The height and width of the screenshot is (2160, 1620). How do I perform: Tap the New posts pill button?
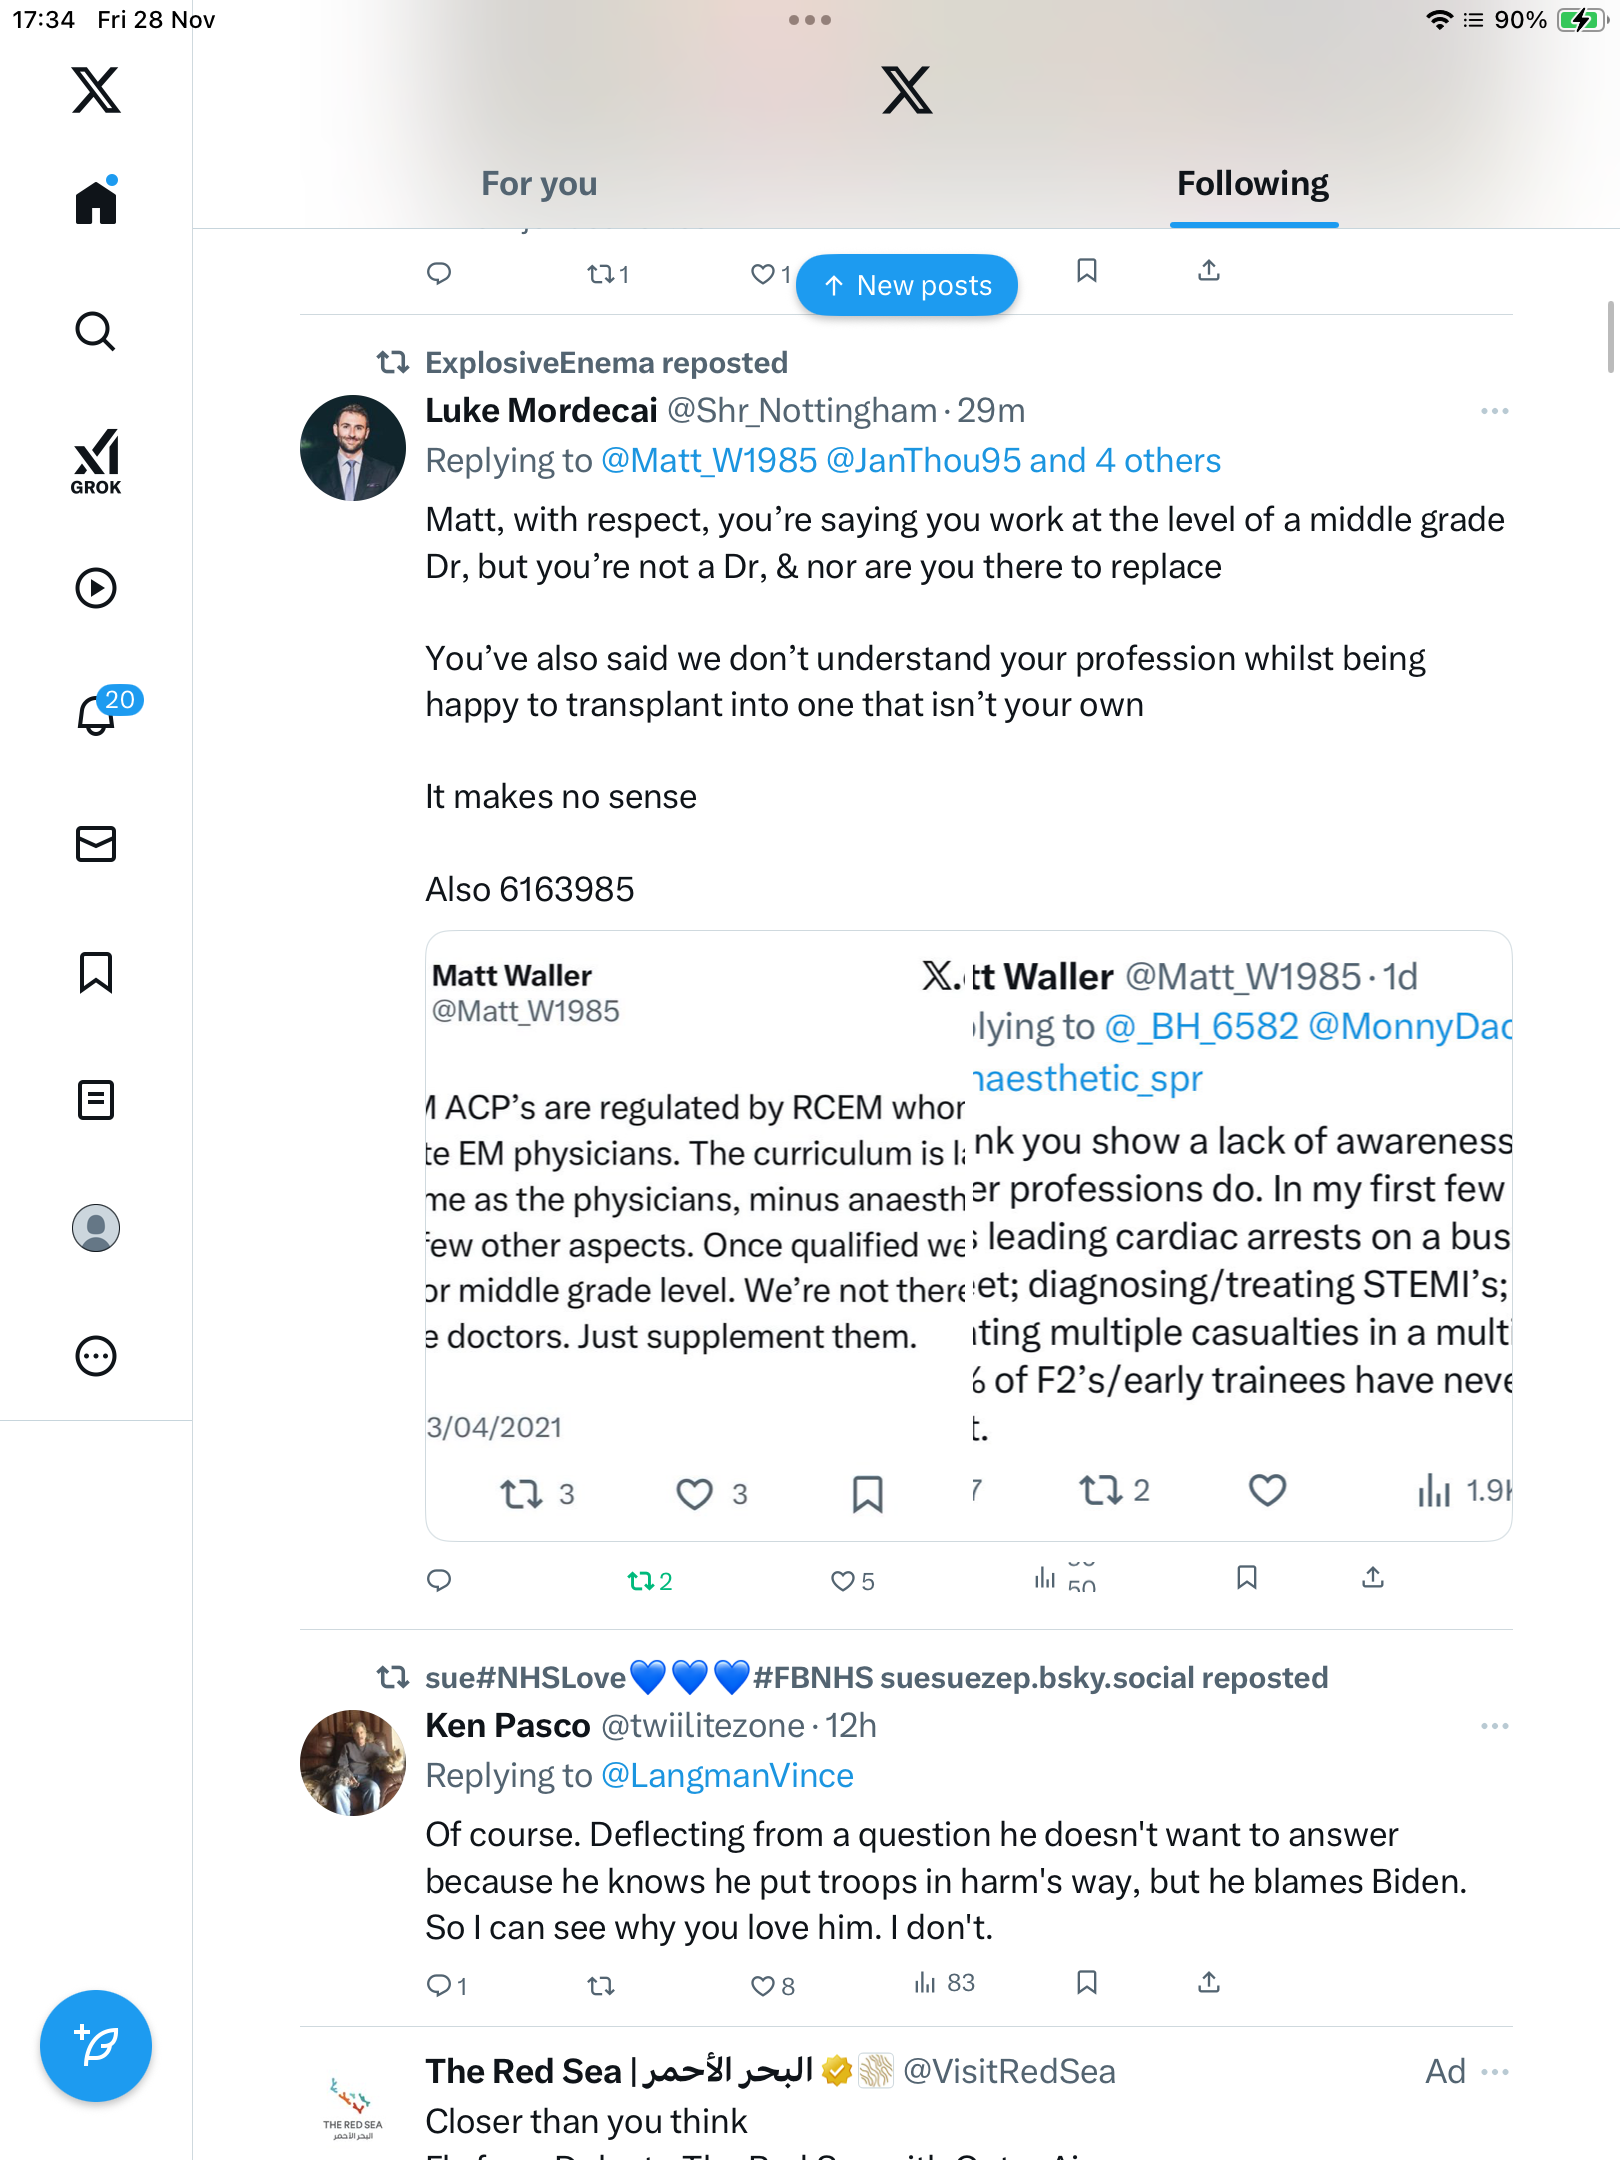click(907, 286)
